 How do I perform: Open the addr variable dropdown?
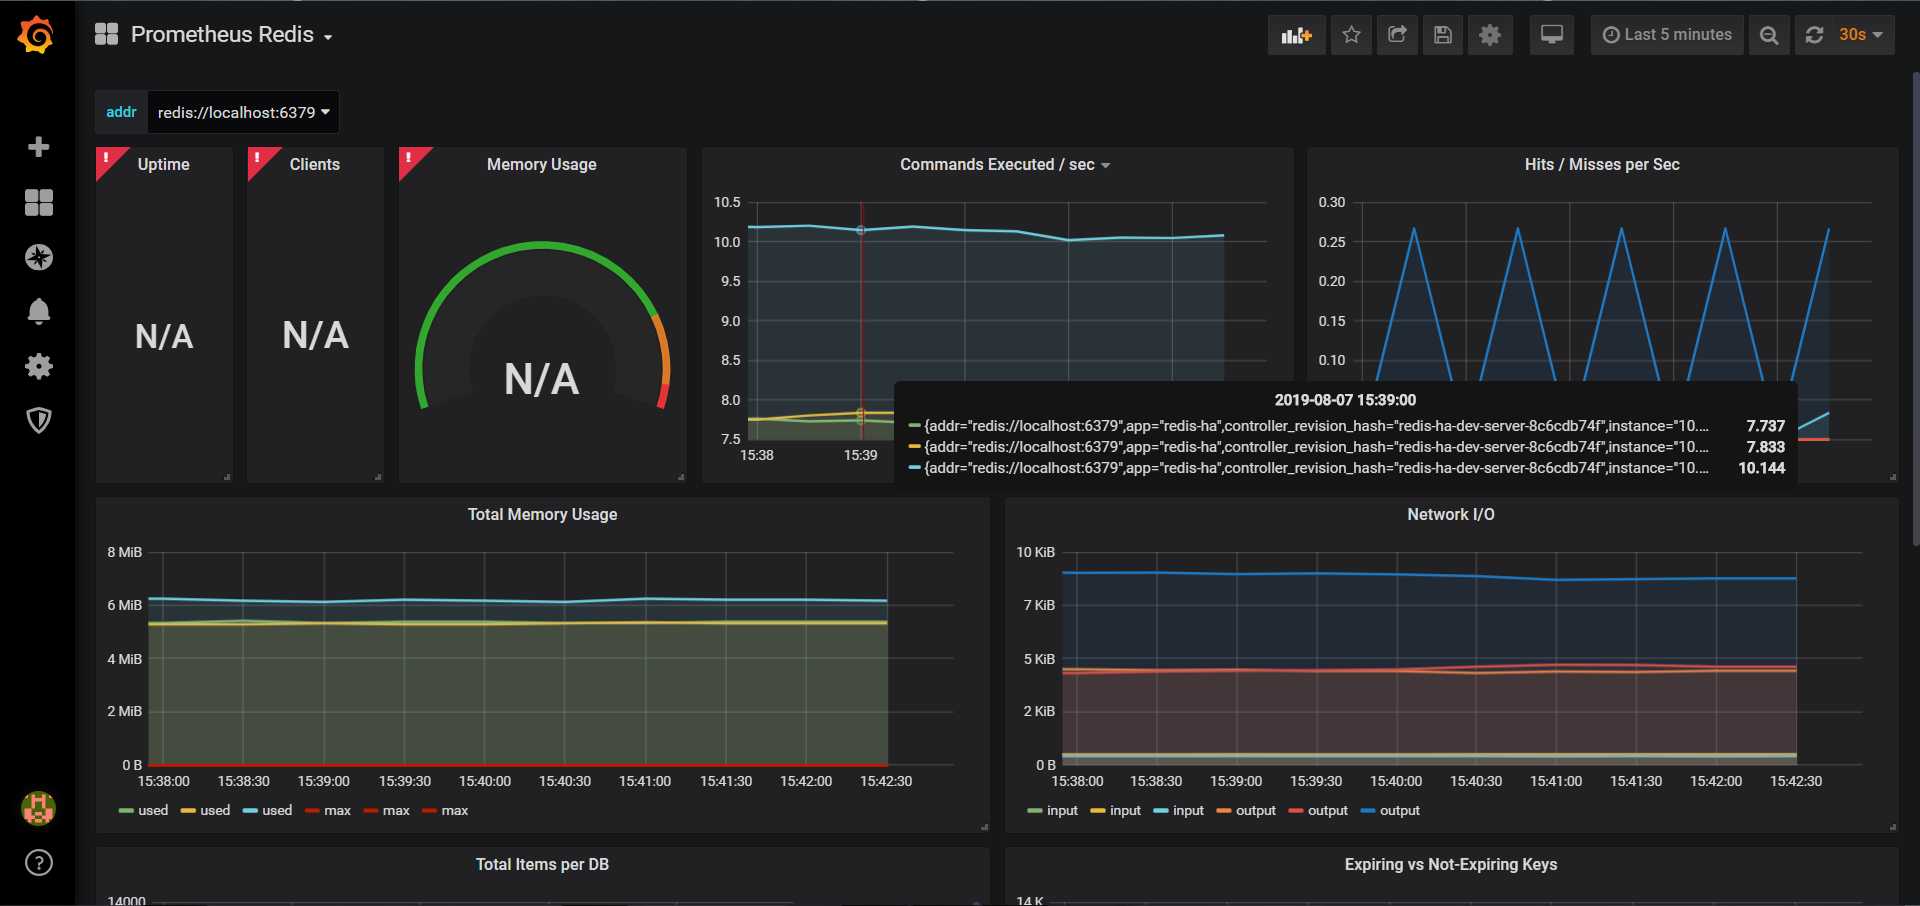[x=243, y=112]
